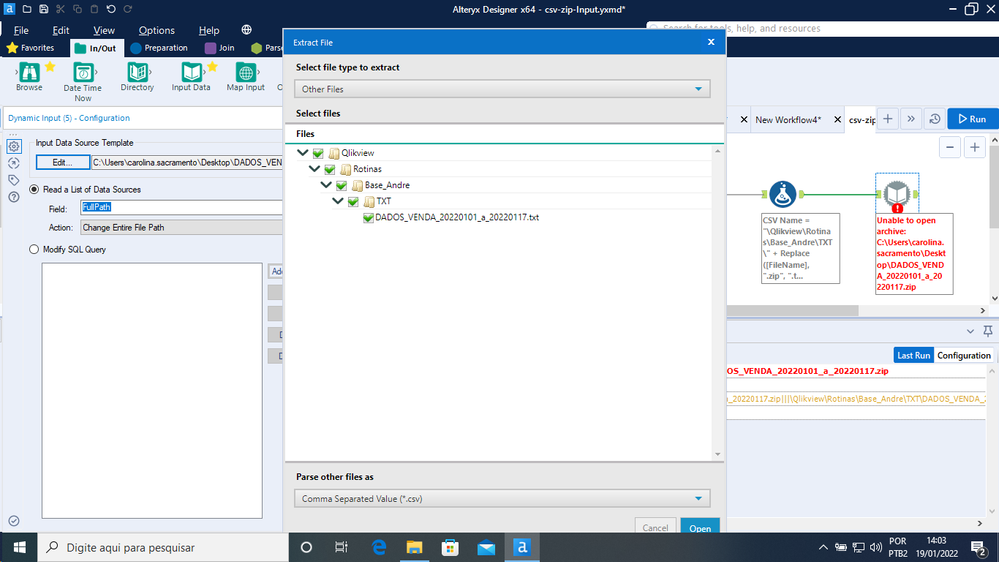Collapse the Qlikview tree node

pyautogui.click(x=303, y=152)
